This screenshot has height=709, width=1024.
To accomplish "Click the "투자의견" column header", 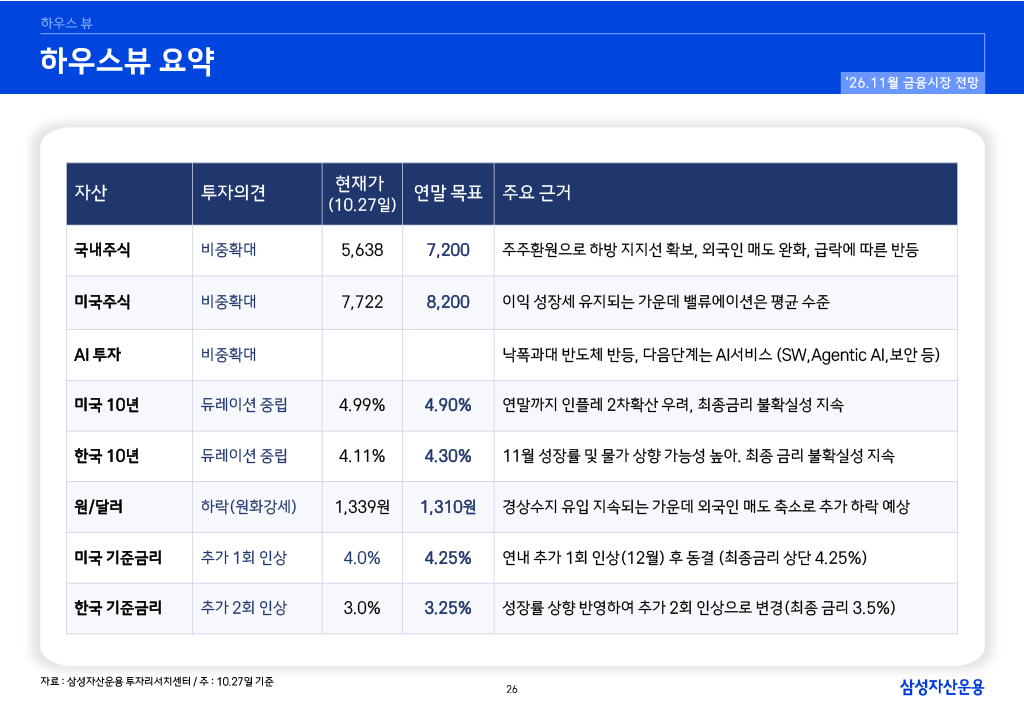I will (x=233, y=193).
